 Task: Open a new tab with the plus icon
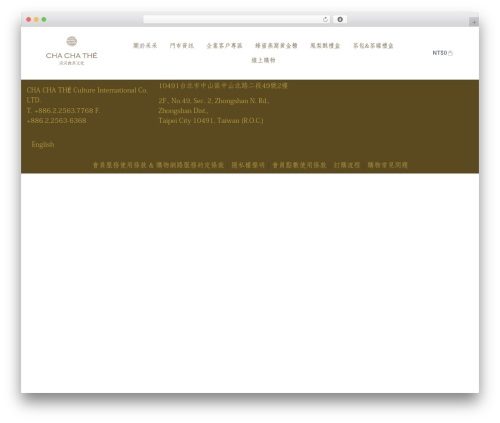coord(474,22)
